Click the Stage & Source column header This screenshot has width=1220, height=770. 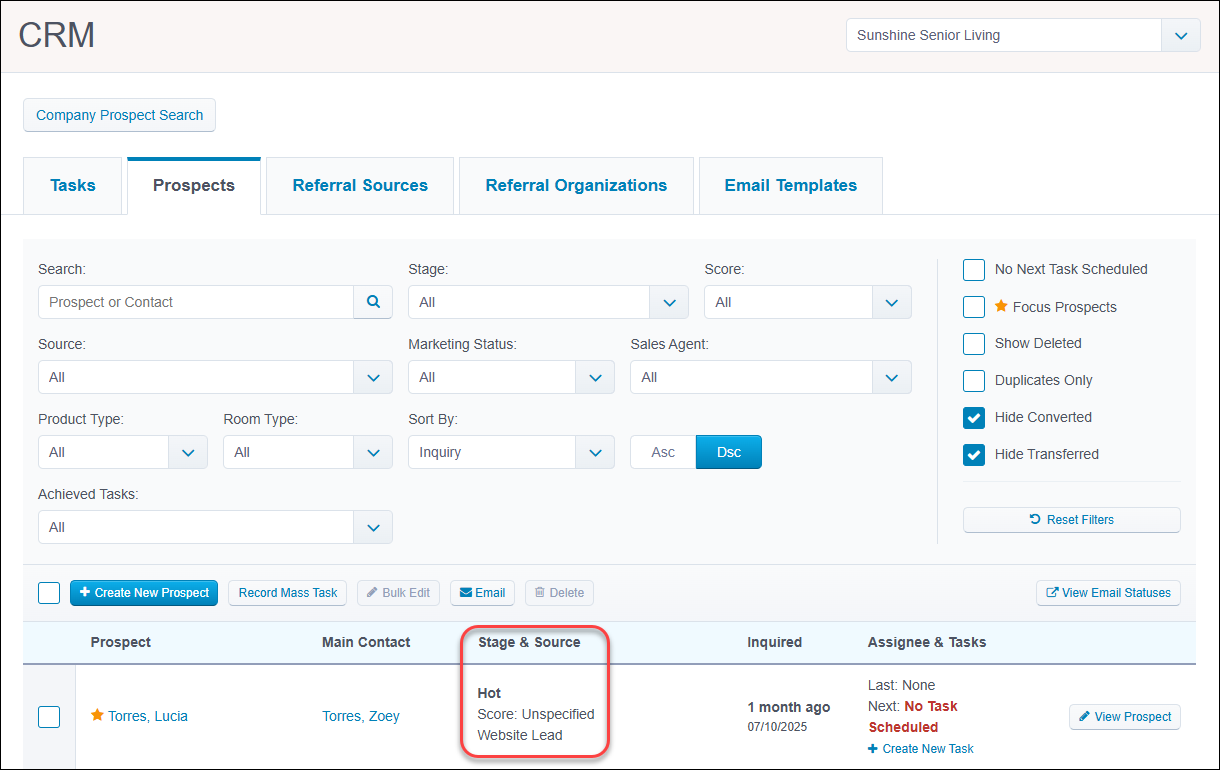pyautogui.click(x=529, y=642)
